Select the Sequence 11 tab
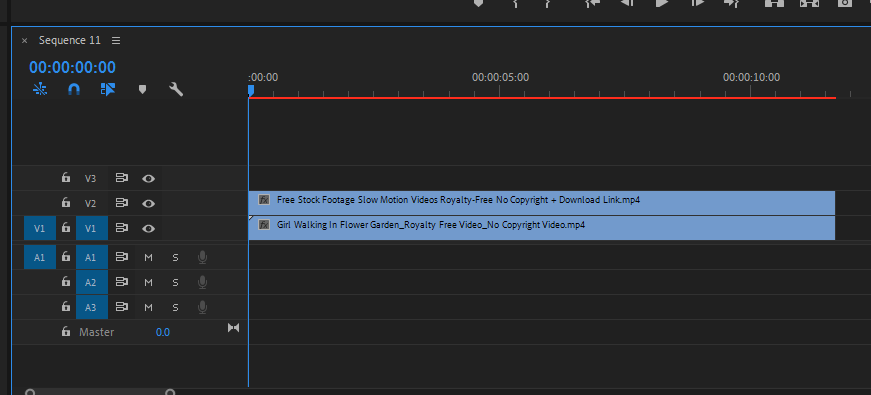The image size is (871, 395). pyautogui.click(x=70, y=41)
